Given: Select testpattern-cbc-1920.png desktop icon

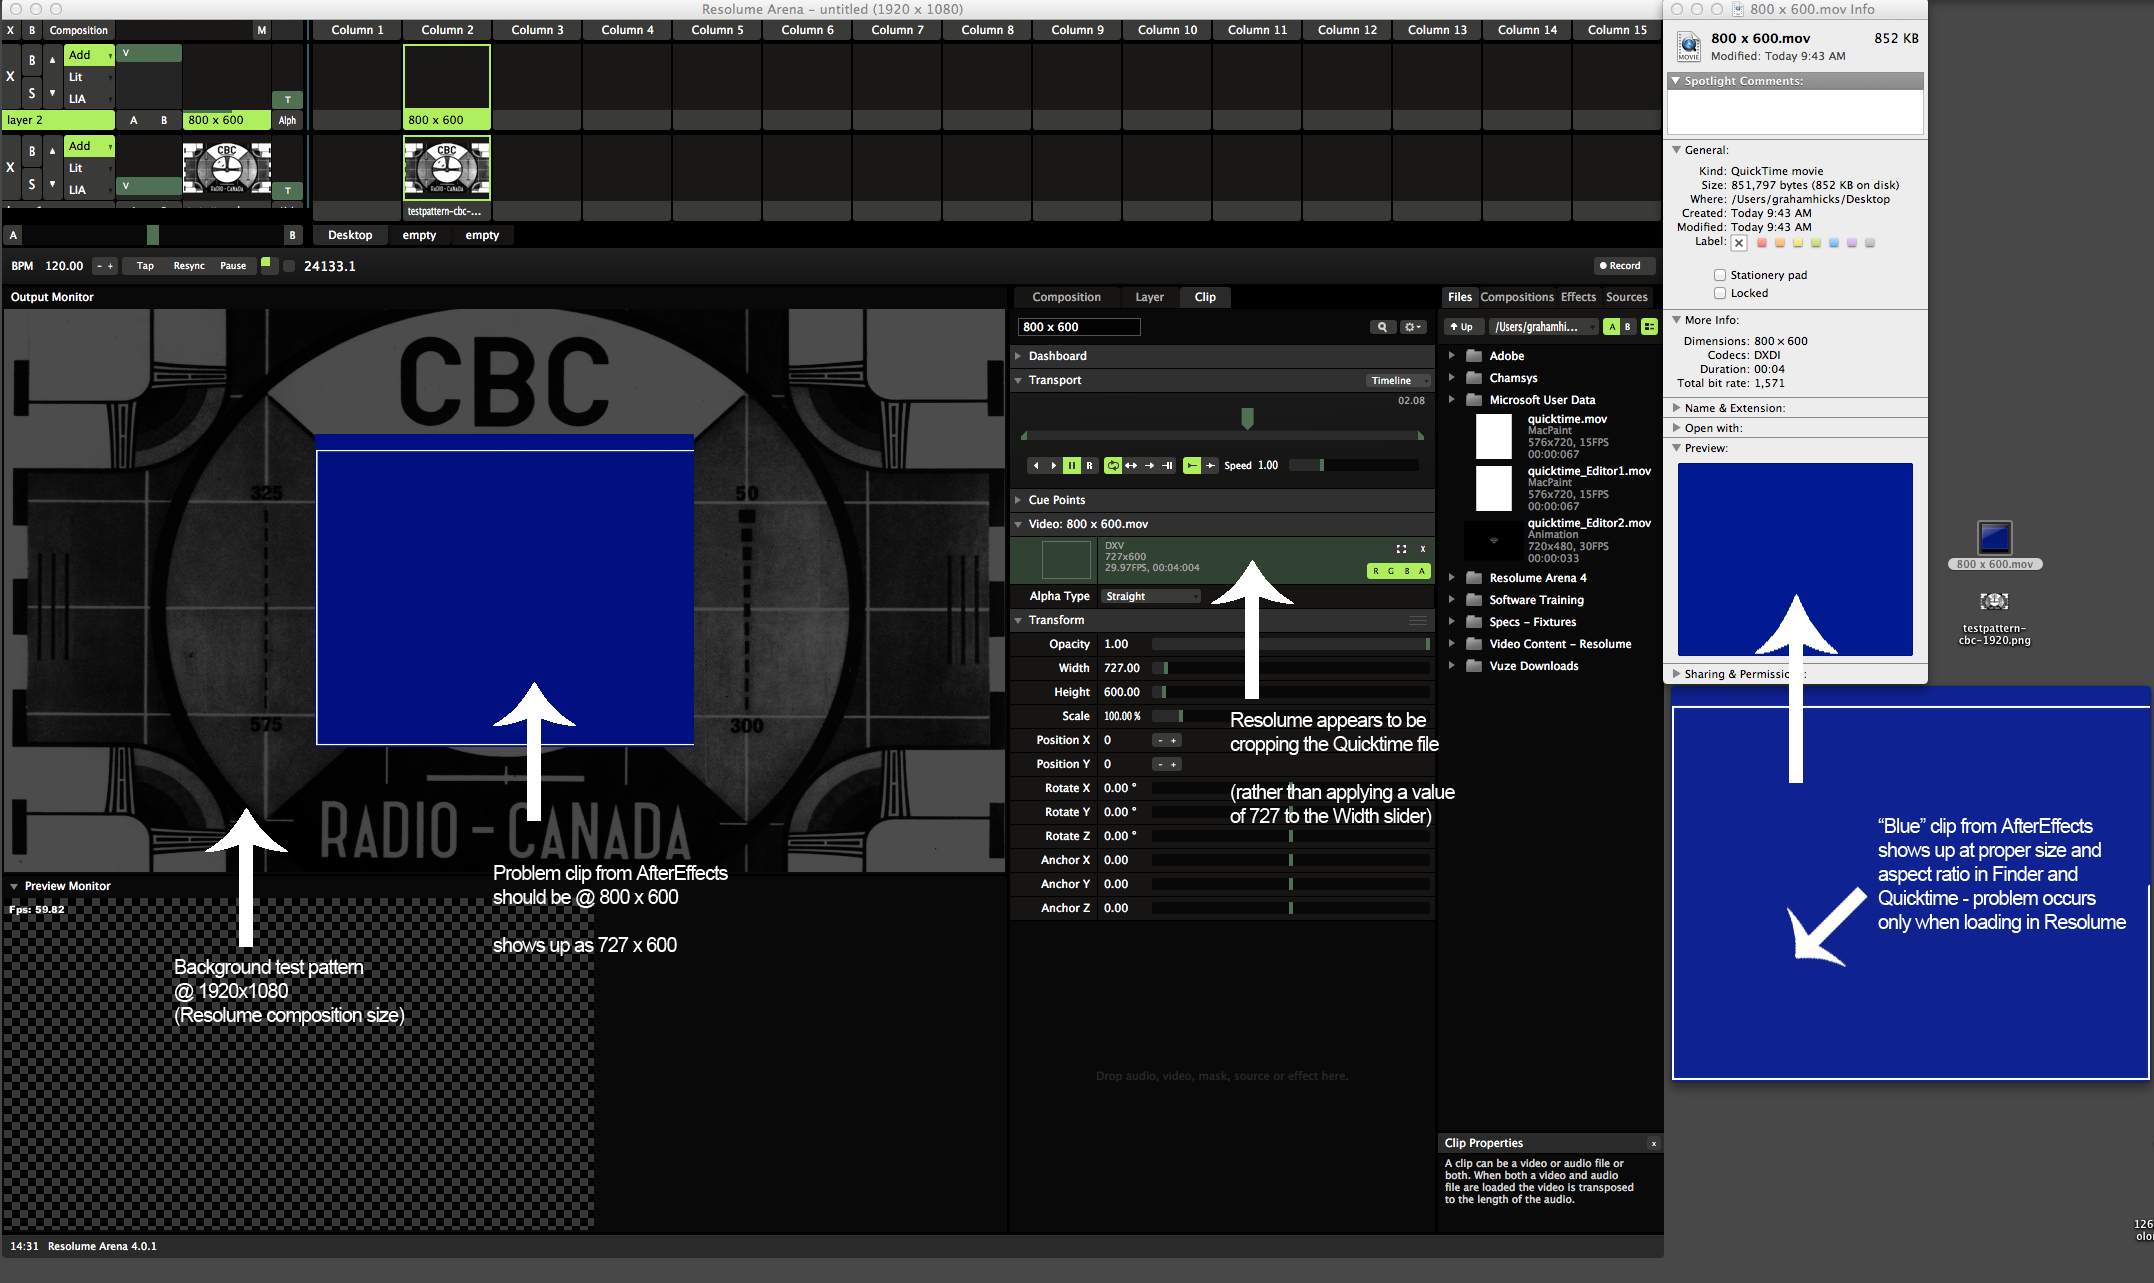Looking at the screenshot, I should pos(1995,601).
